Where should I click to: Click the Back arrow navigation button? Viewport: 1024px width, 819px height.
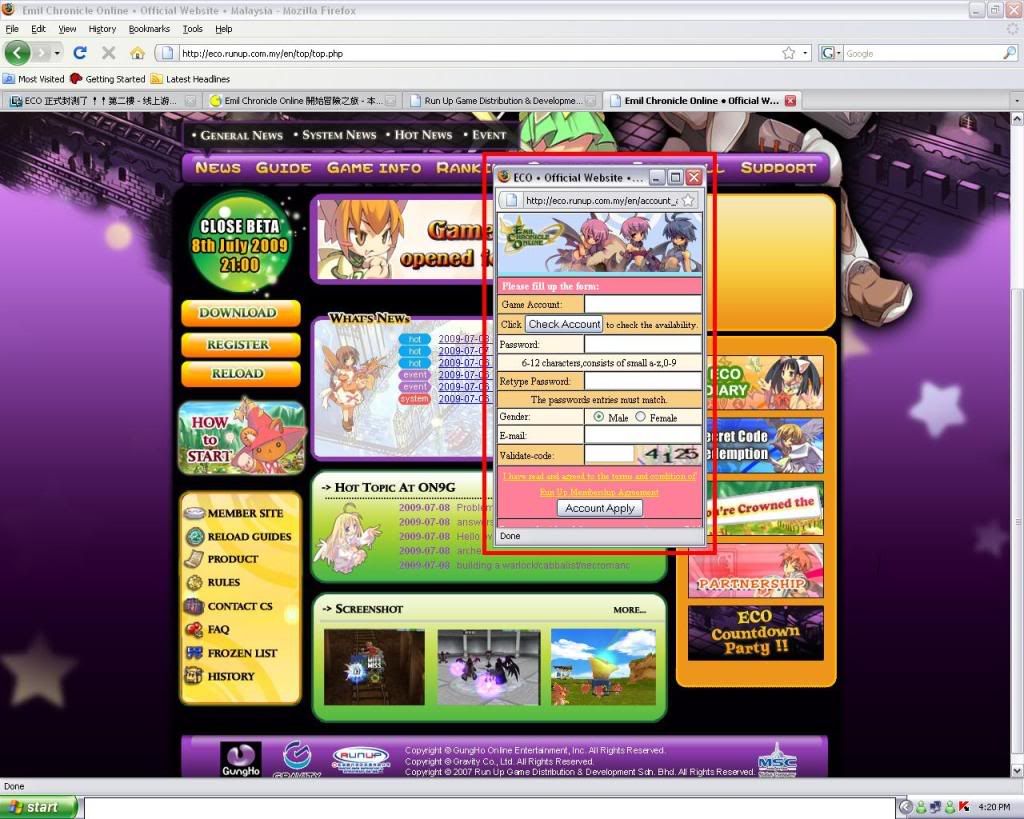[18, 53]
